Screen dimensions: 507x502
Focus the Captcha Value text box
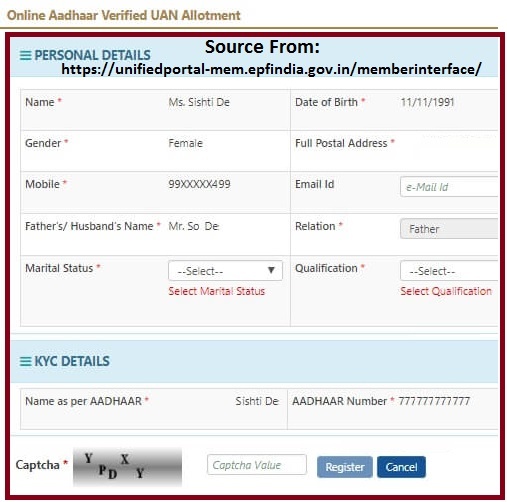pos(257,465)
